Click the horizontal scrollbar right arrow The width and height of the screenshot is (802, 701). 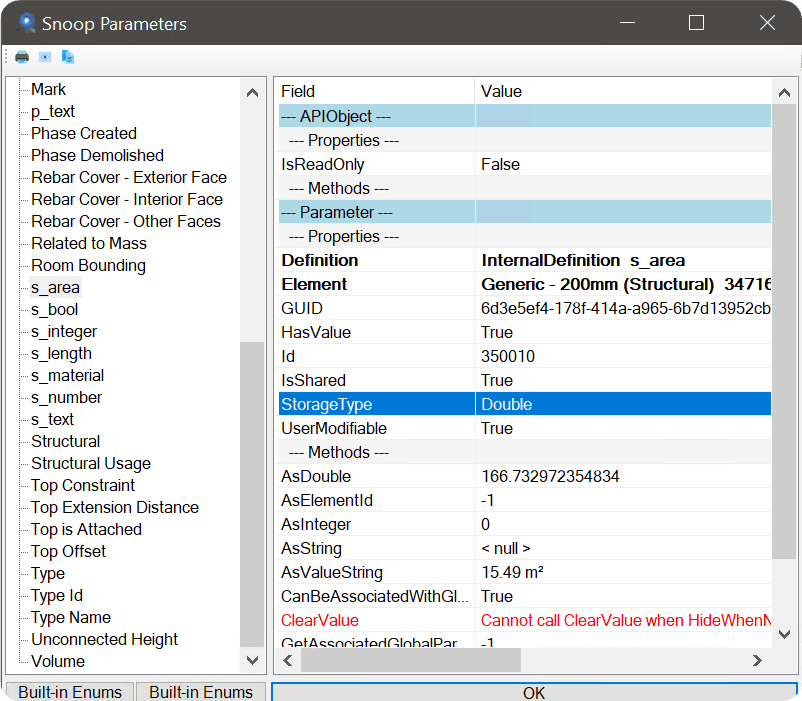[757, 661]
